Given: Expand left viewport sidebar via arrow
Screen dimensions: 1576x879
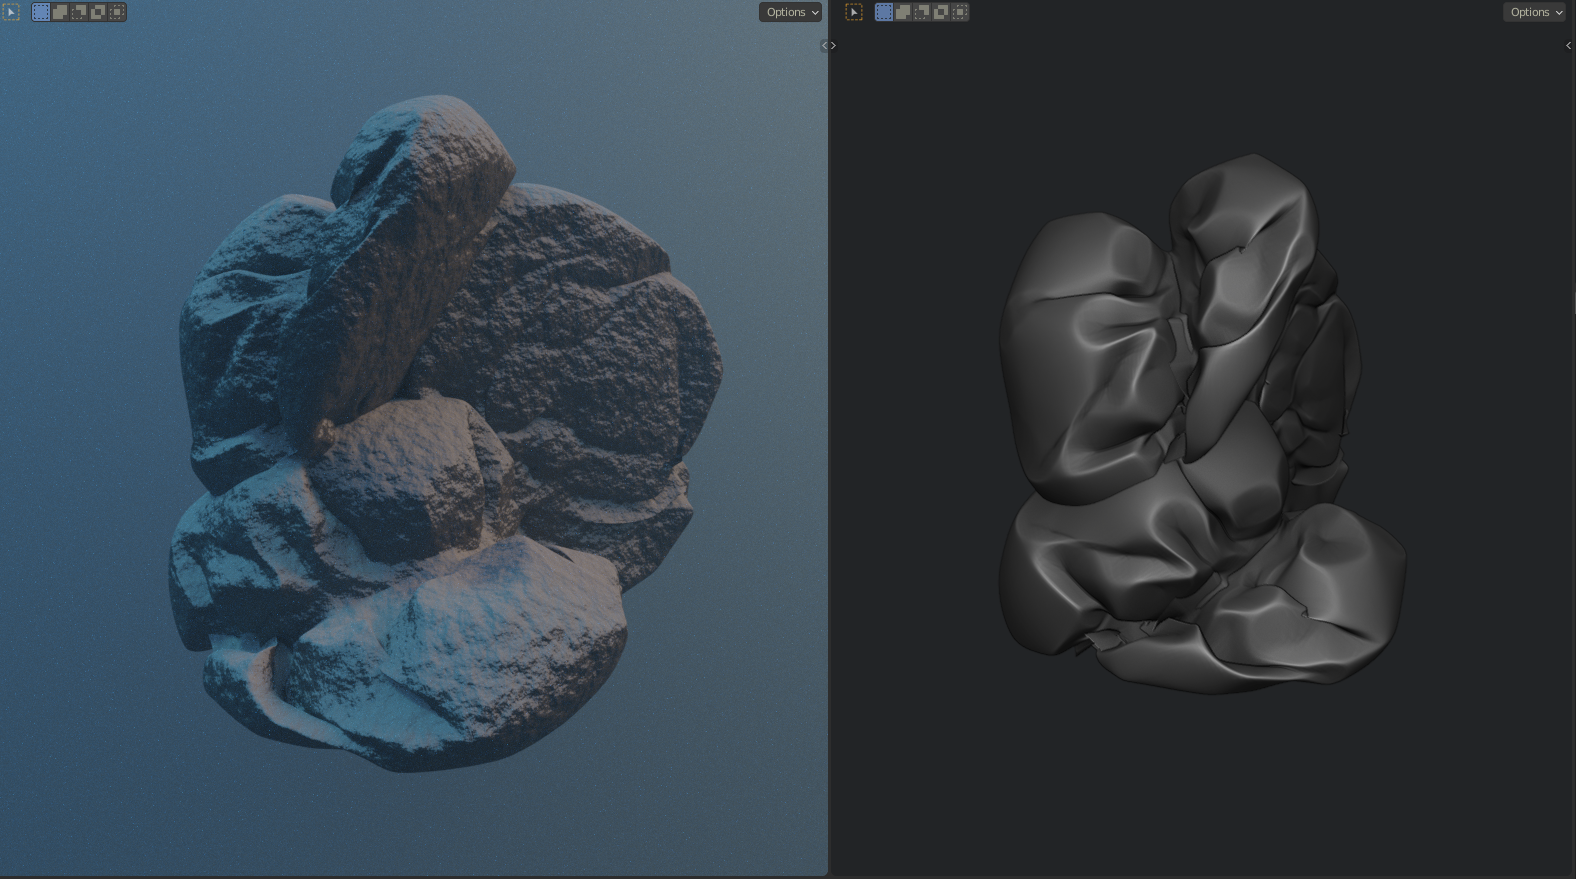Looking at the screenshot, I should coord(825,45).
